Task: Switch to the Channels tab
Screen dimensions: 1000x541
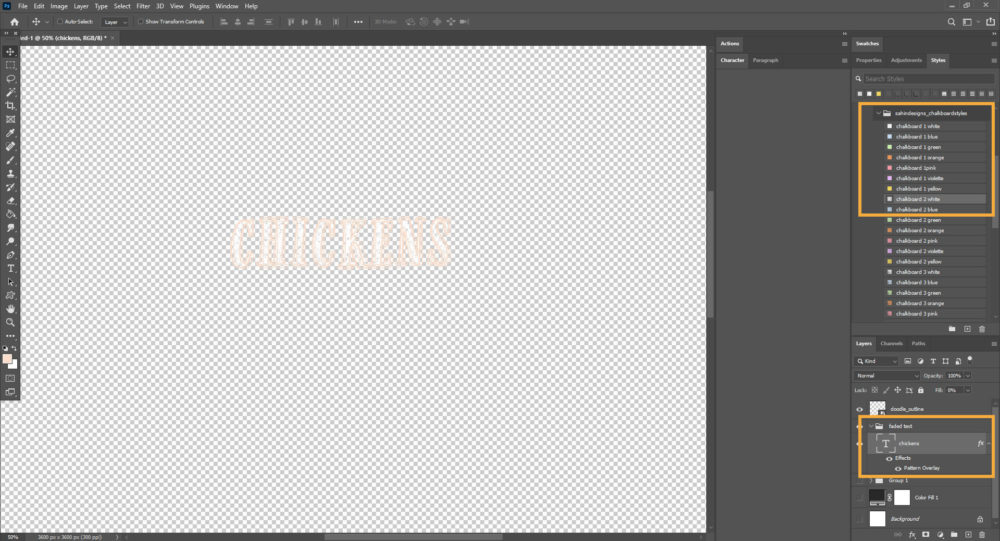Action: pyautogui.click(x=890, y=343)
